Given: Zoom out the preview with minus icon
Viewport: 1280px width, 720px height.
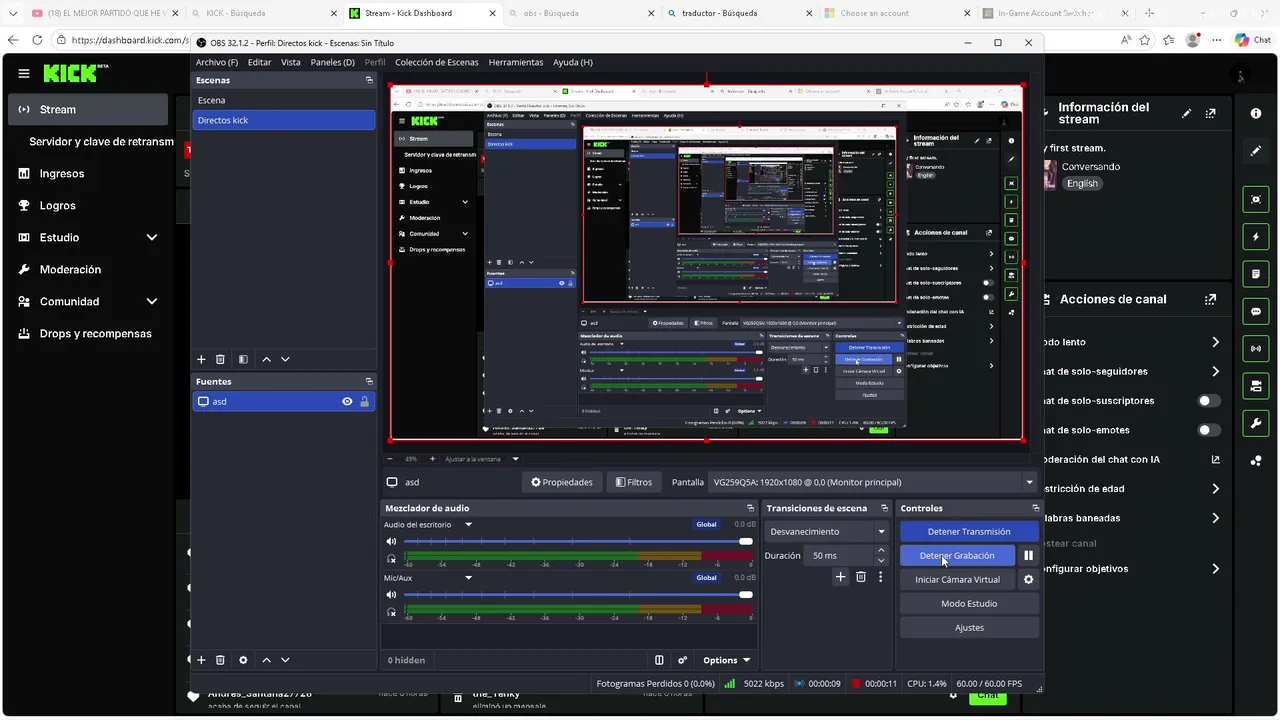Looking at the screenshot, I should pos(390,459).
